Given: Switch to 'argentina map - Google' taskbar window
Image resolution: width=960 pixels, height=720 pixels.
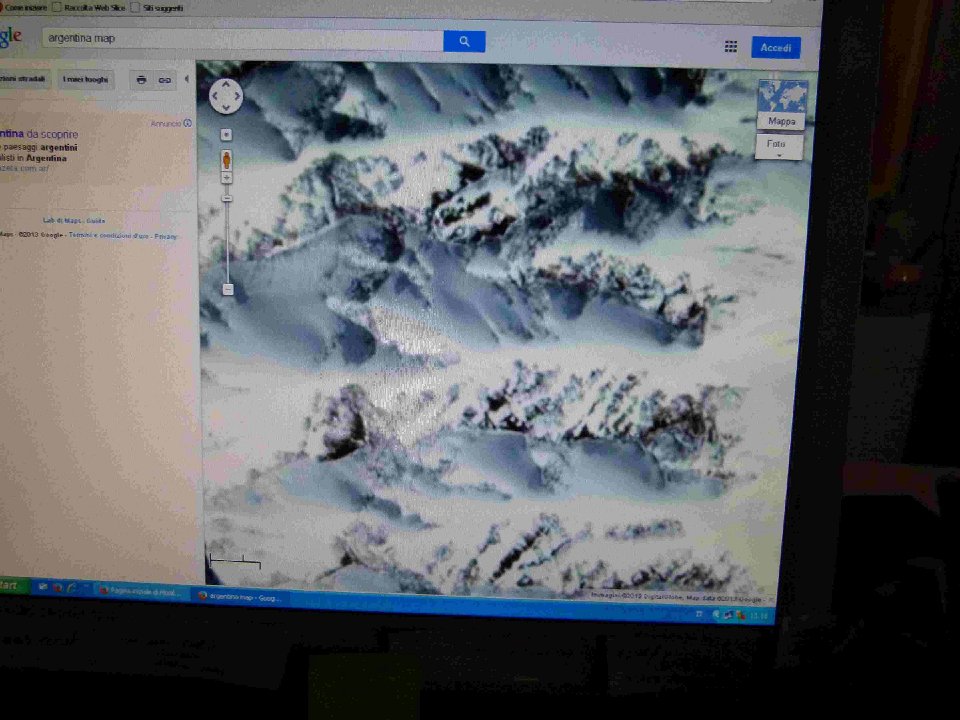Looking at the screenshot, I should (x=240, y=596).
